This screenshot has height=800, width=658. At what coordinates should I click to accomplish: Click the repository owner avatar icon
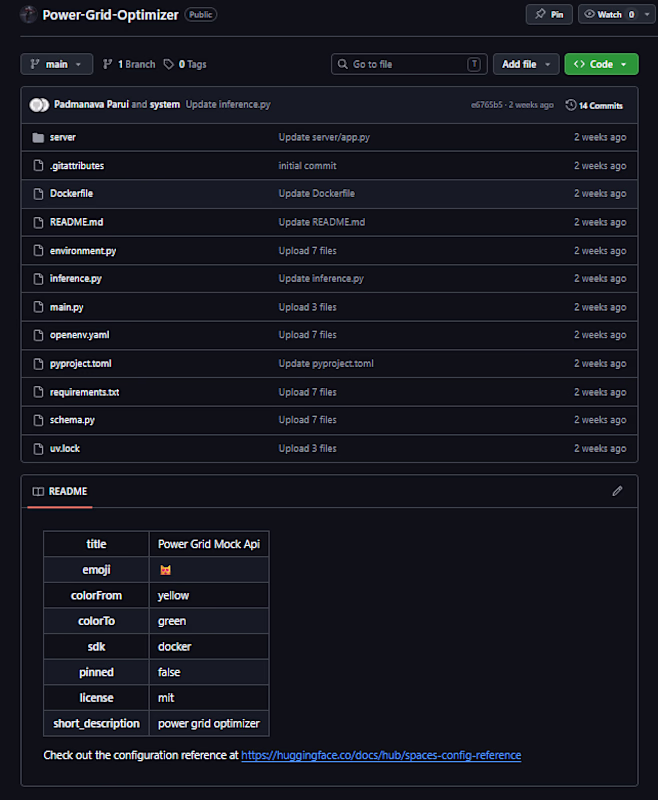click(x=28, y=15)
